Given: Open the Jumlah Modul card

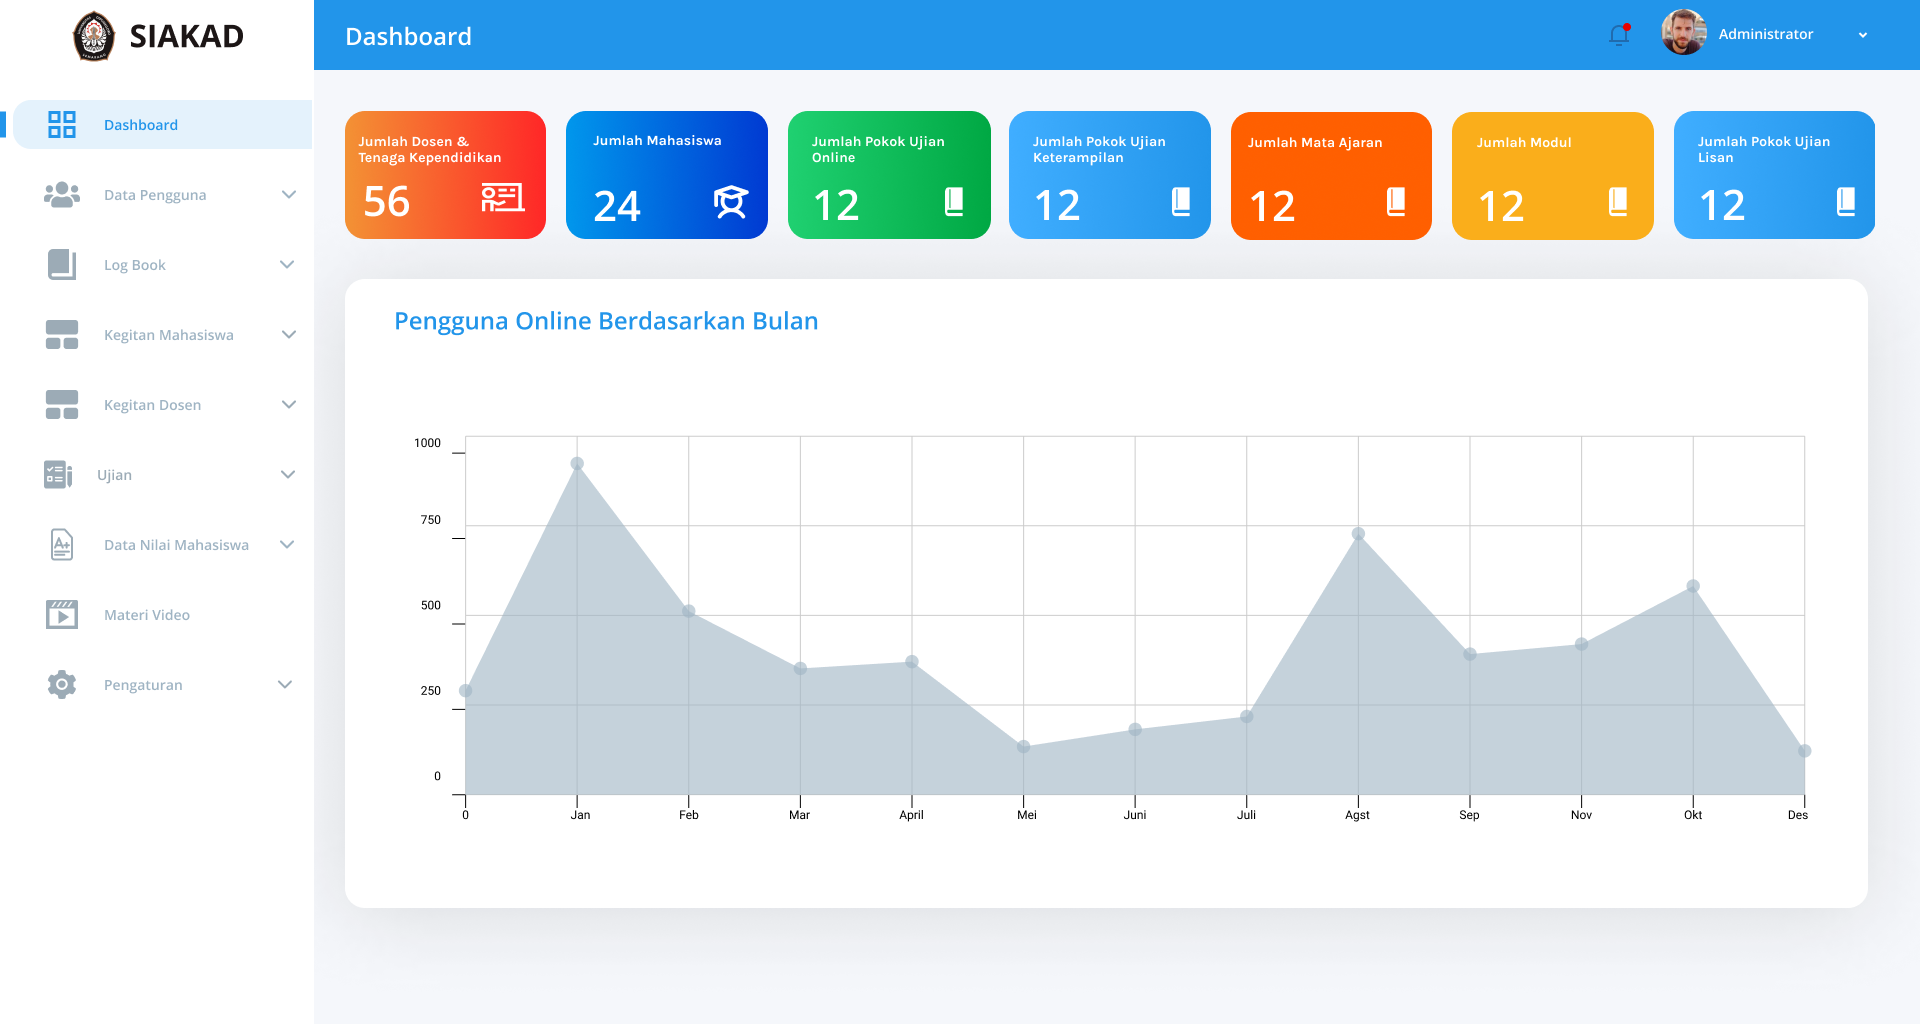Looking at the screenshot, I should pyautogui.click(x=1552, y=176).
